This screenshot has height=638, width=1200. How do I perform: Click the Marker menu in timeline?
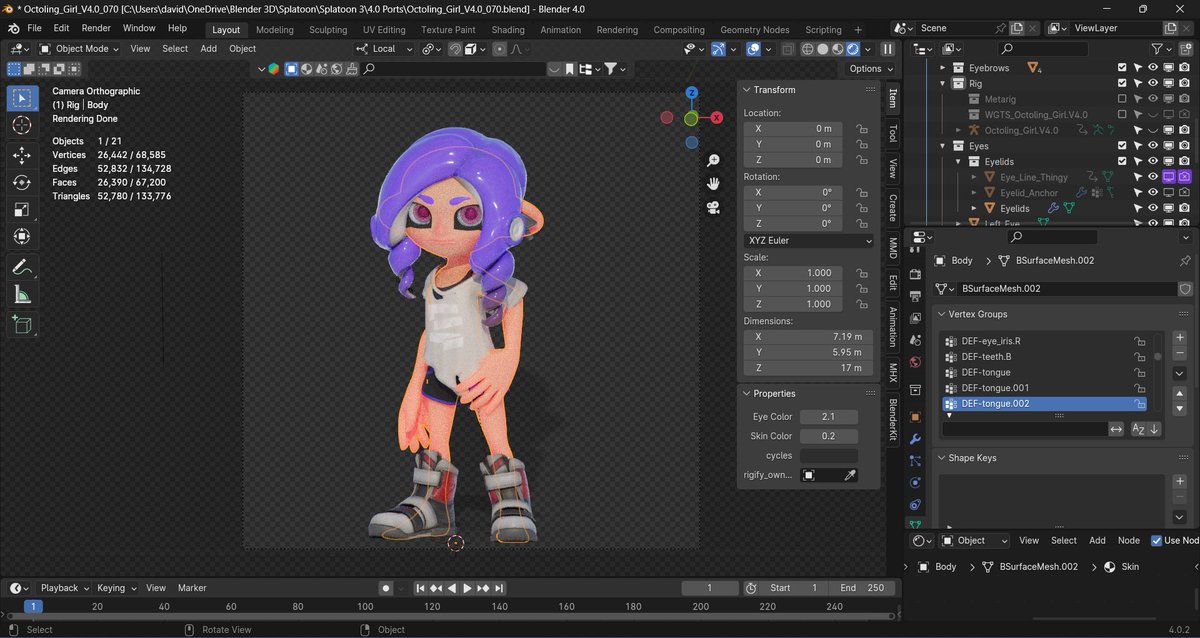[x=192, y=588]
